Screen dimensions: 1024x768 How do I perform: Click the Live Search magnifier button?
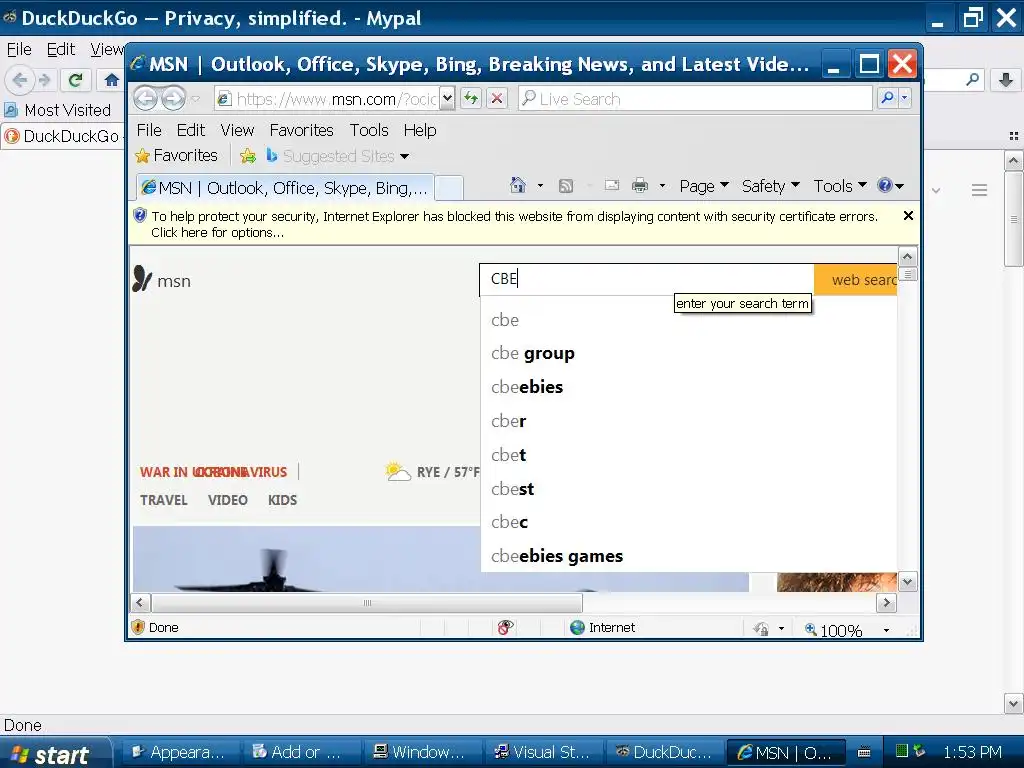[888, 99]
